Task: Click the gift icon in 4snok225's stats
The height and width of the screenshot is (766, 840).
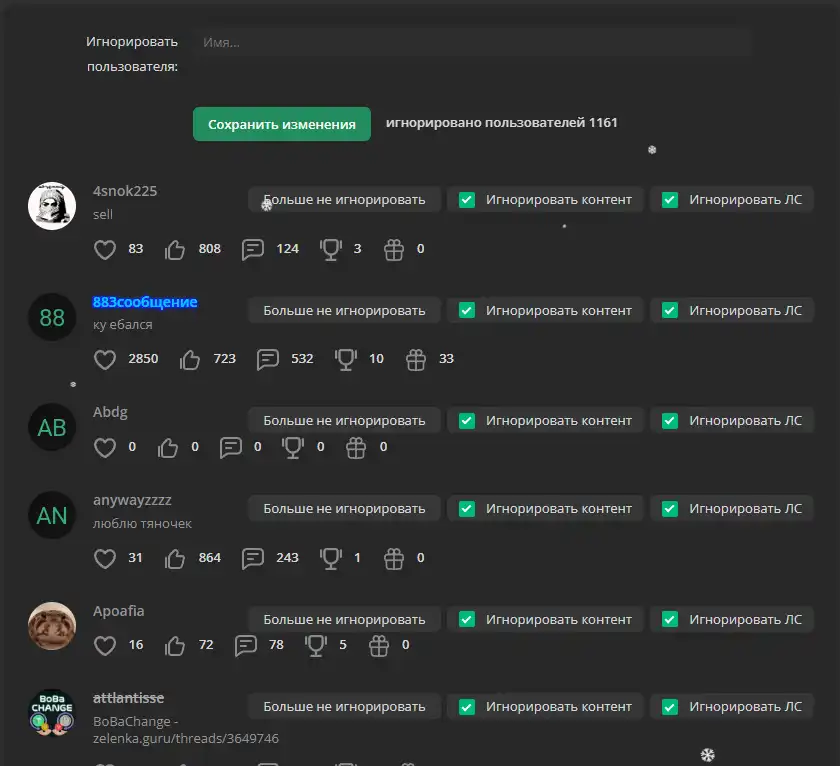Action: 394,250
